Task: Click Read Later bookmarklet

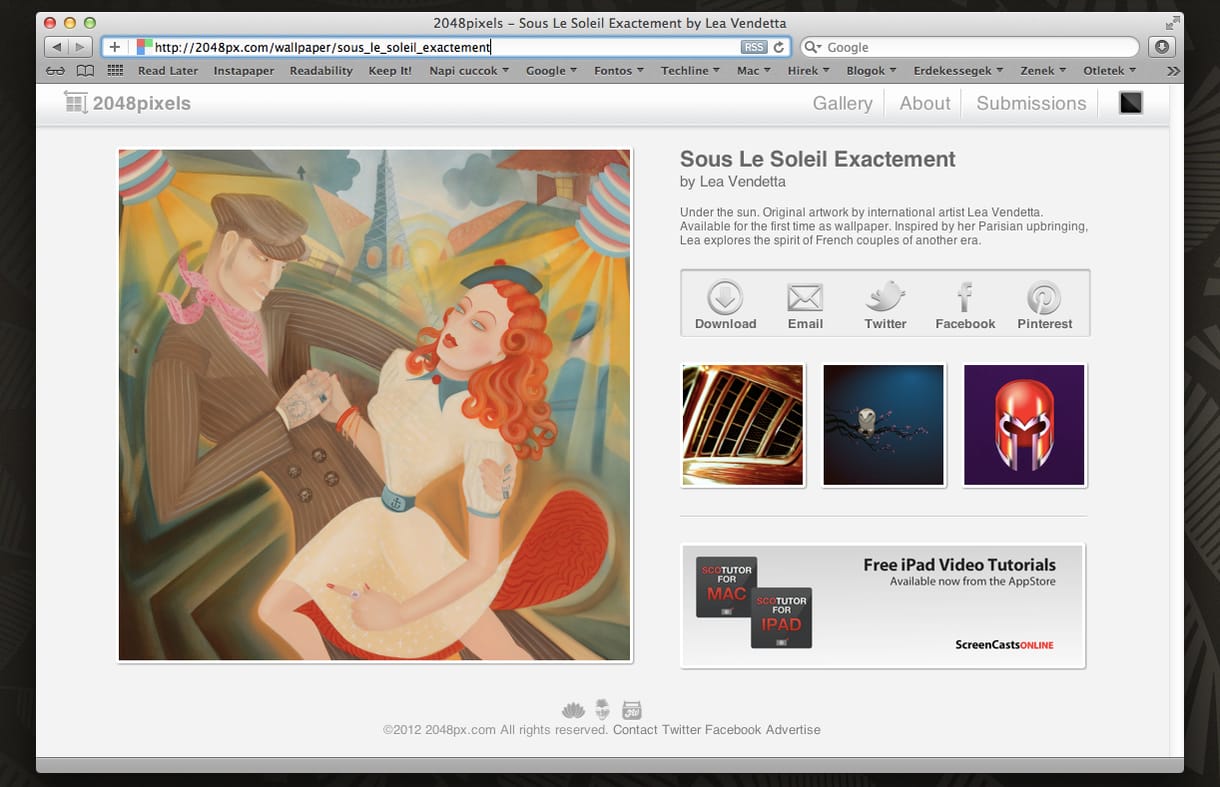Action: click(x=168, y=71)
